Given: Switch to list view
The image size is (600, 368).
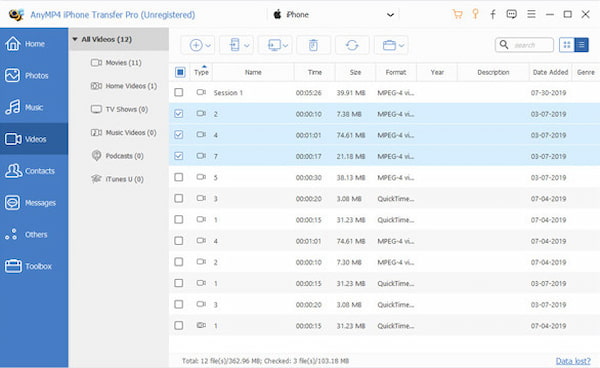Looking at the screenshot, I should [581, 45].
